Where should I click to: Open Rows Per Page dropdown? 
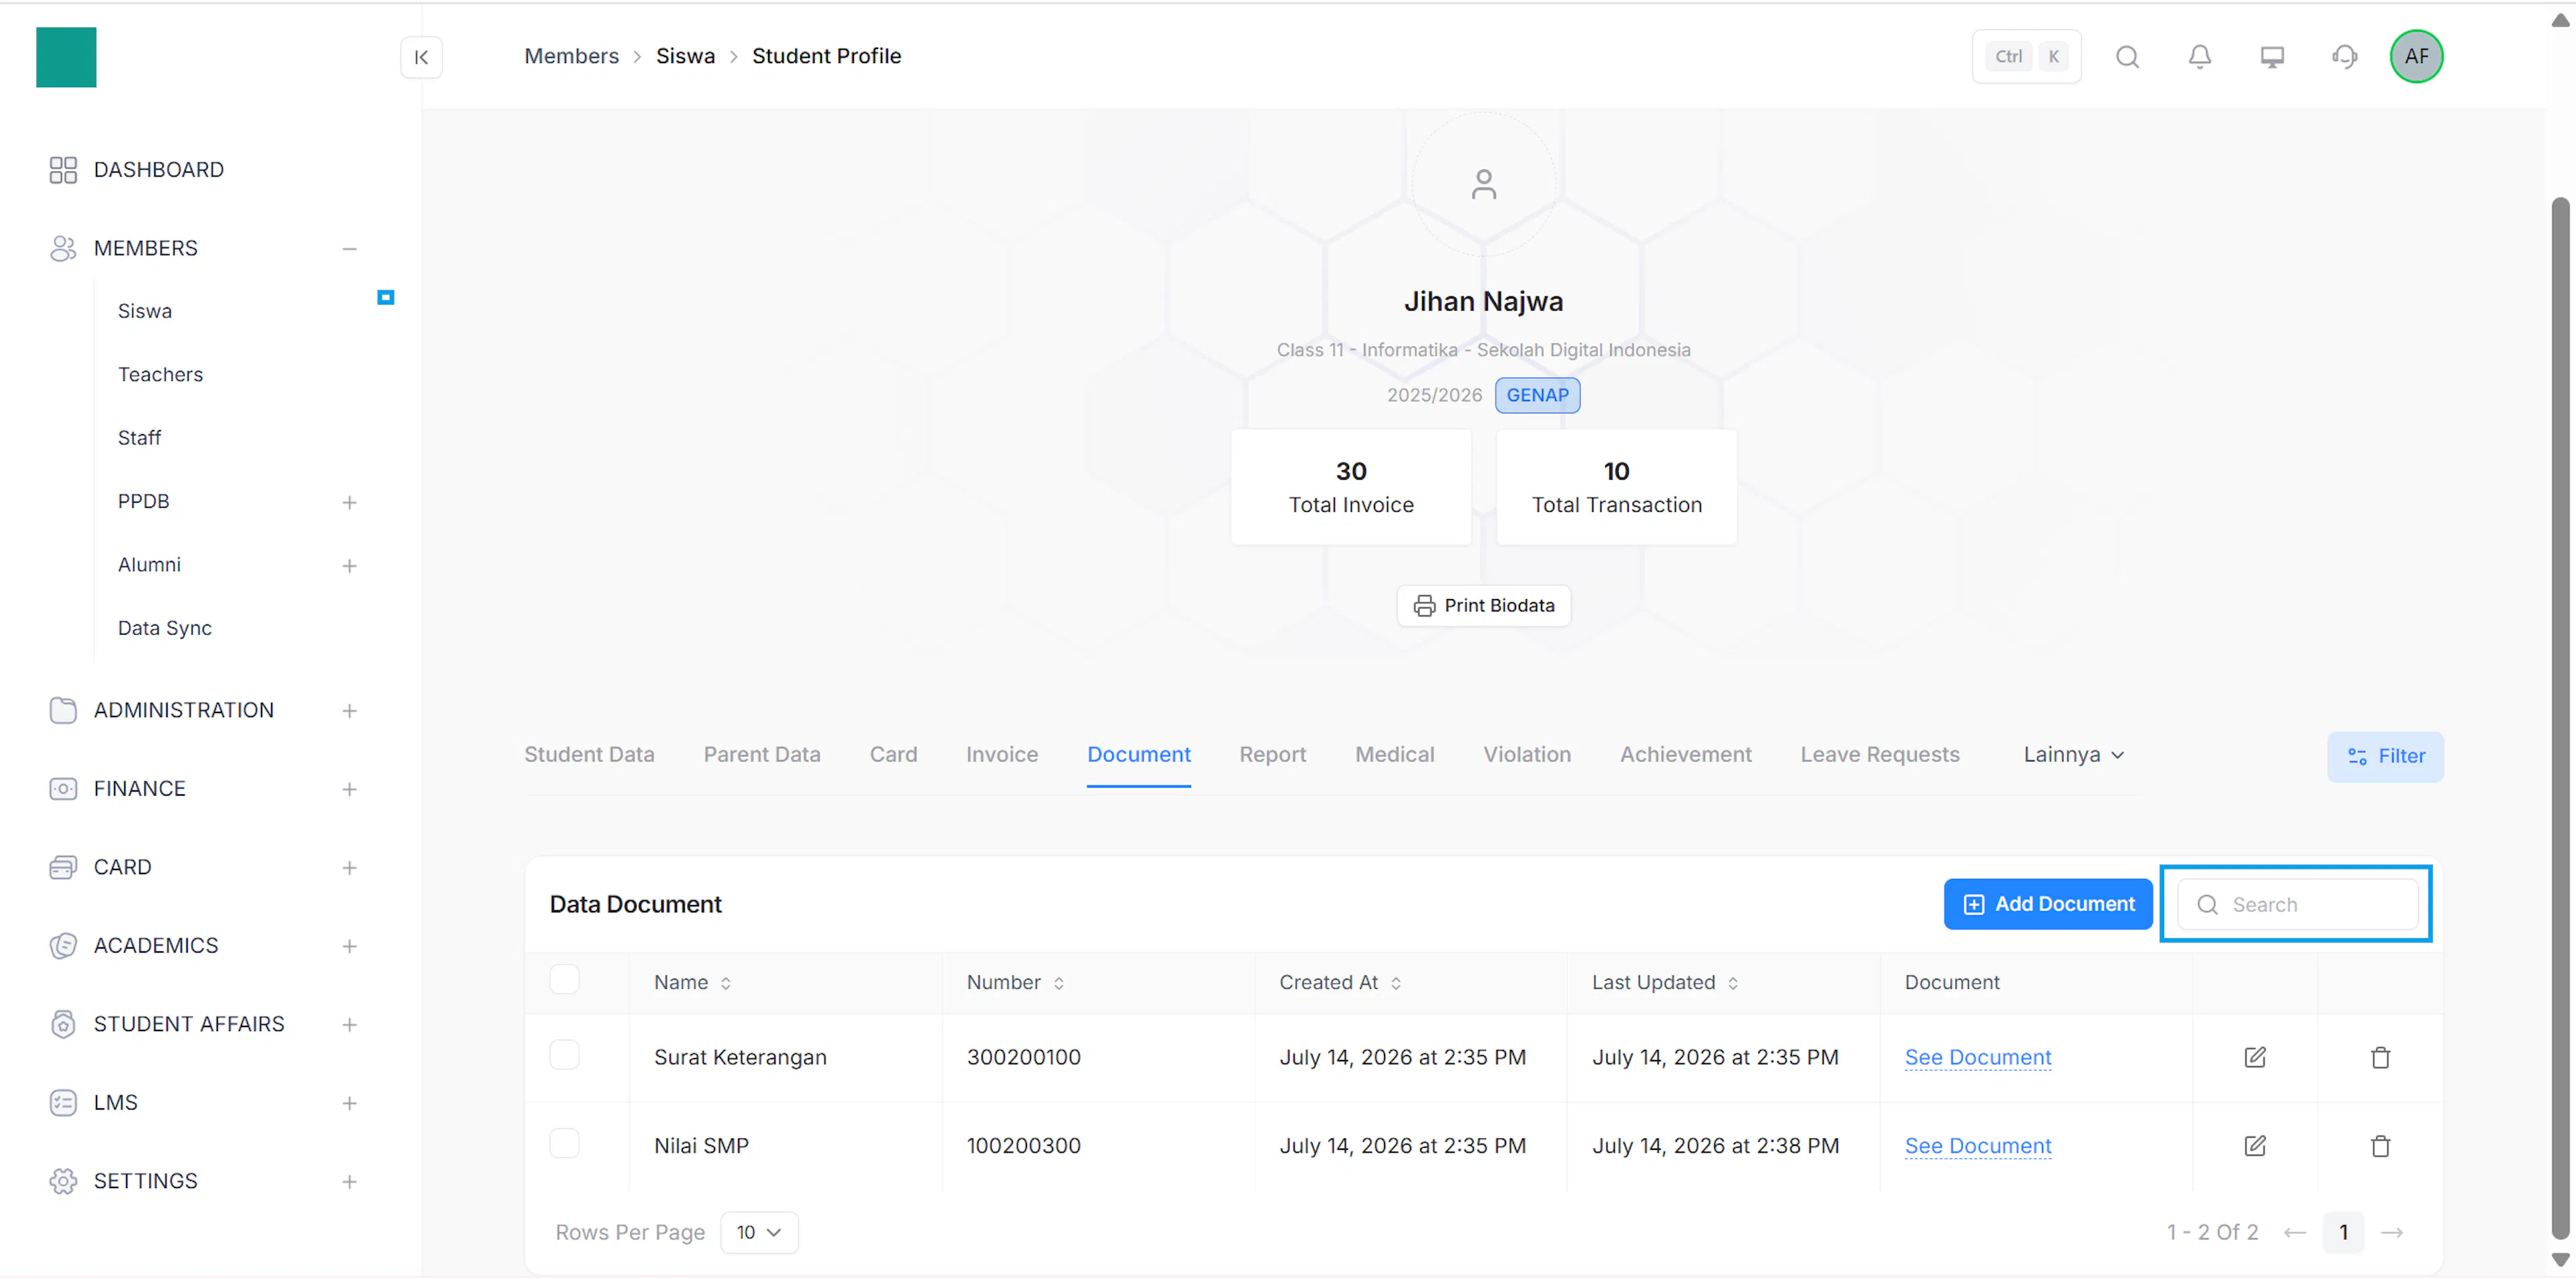759,1232
